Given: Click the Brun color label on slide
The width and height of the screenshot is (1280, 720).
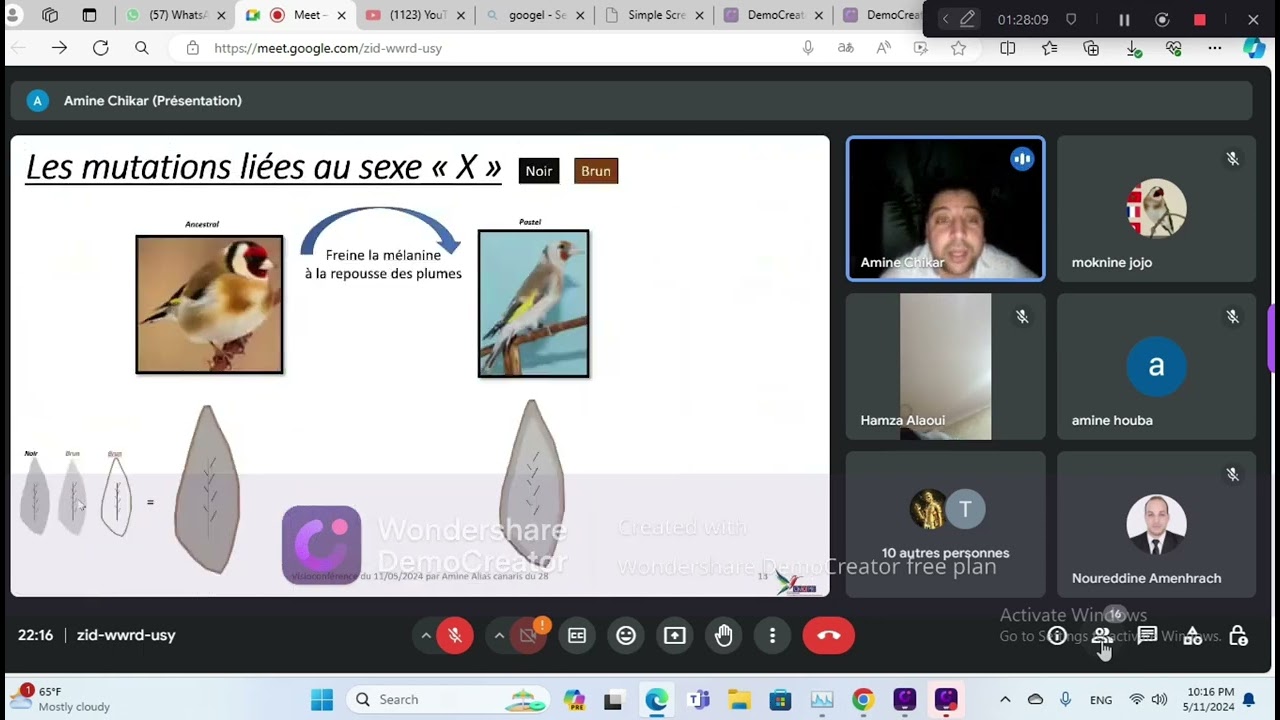Looking at the screenshot, I should tap(596, 171).
